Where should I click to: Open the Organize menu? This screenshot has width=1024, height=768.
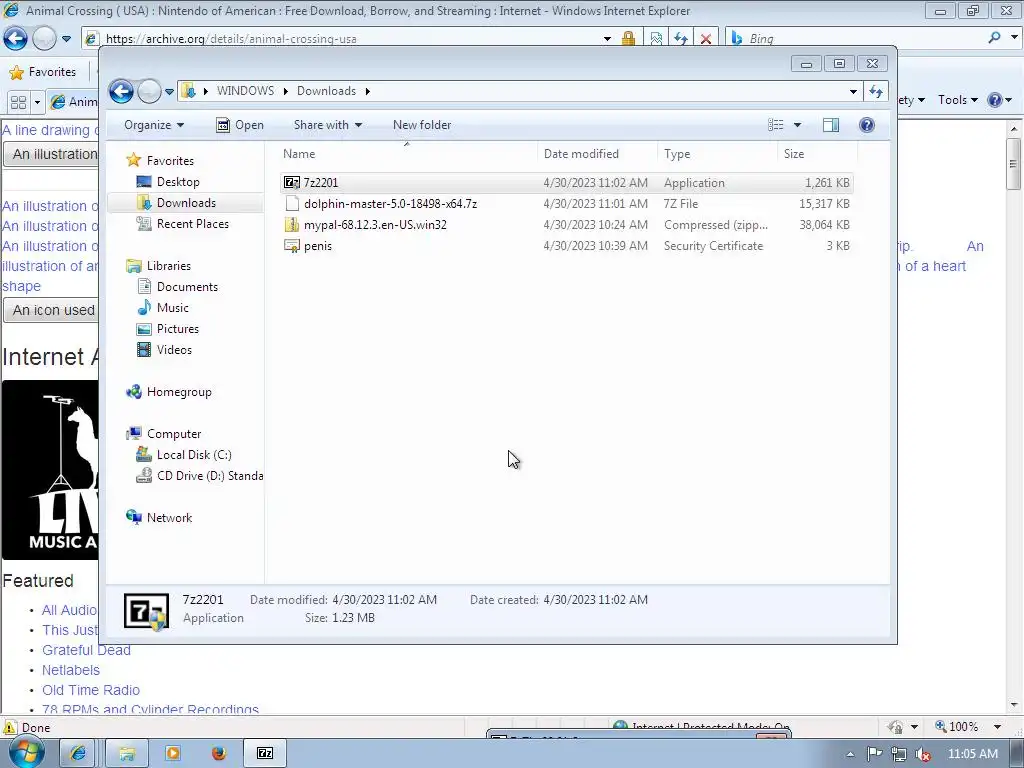tap(154, 125)
